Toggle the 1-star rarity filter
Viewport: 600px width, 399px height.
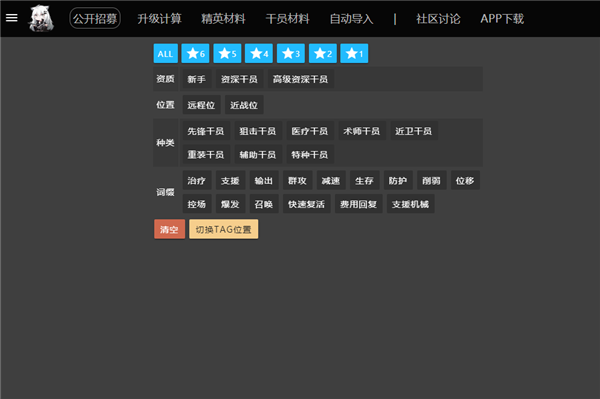[x=354, y=54]
